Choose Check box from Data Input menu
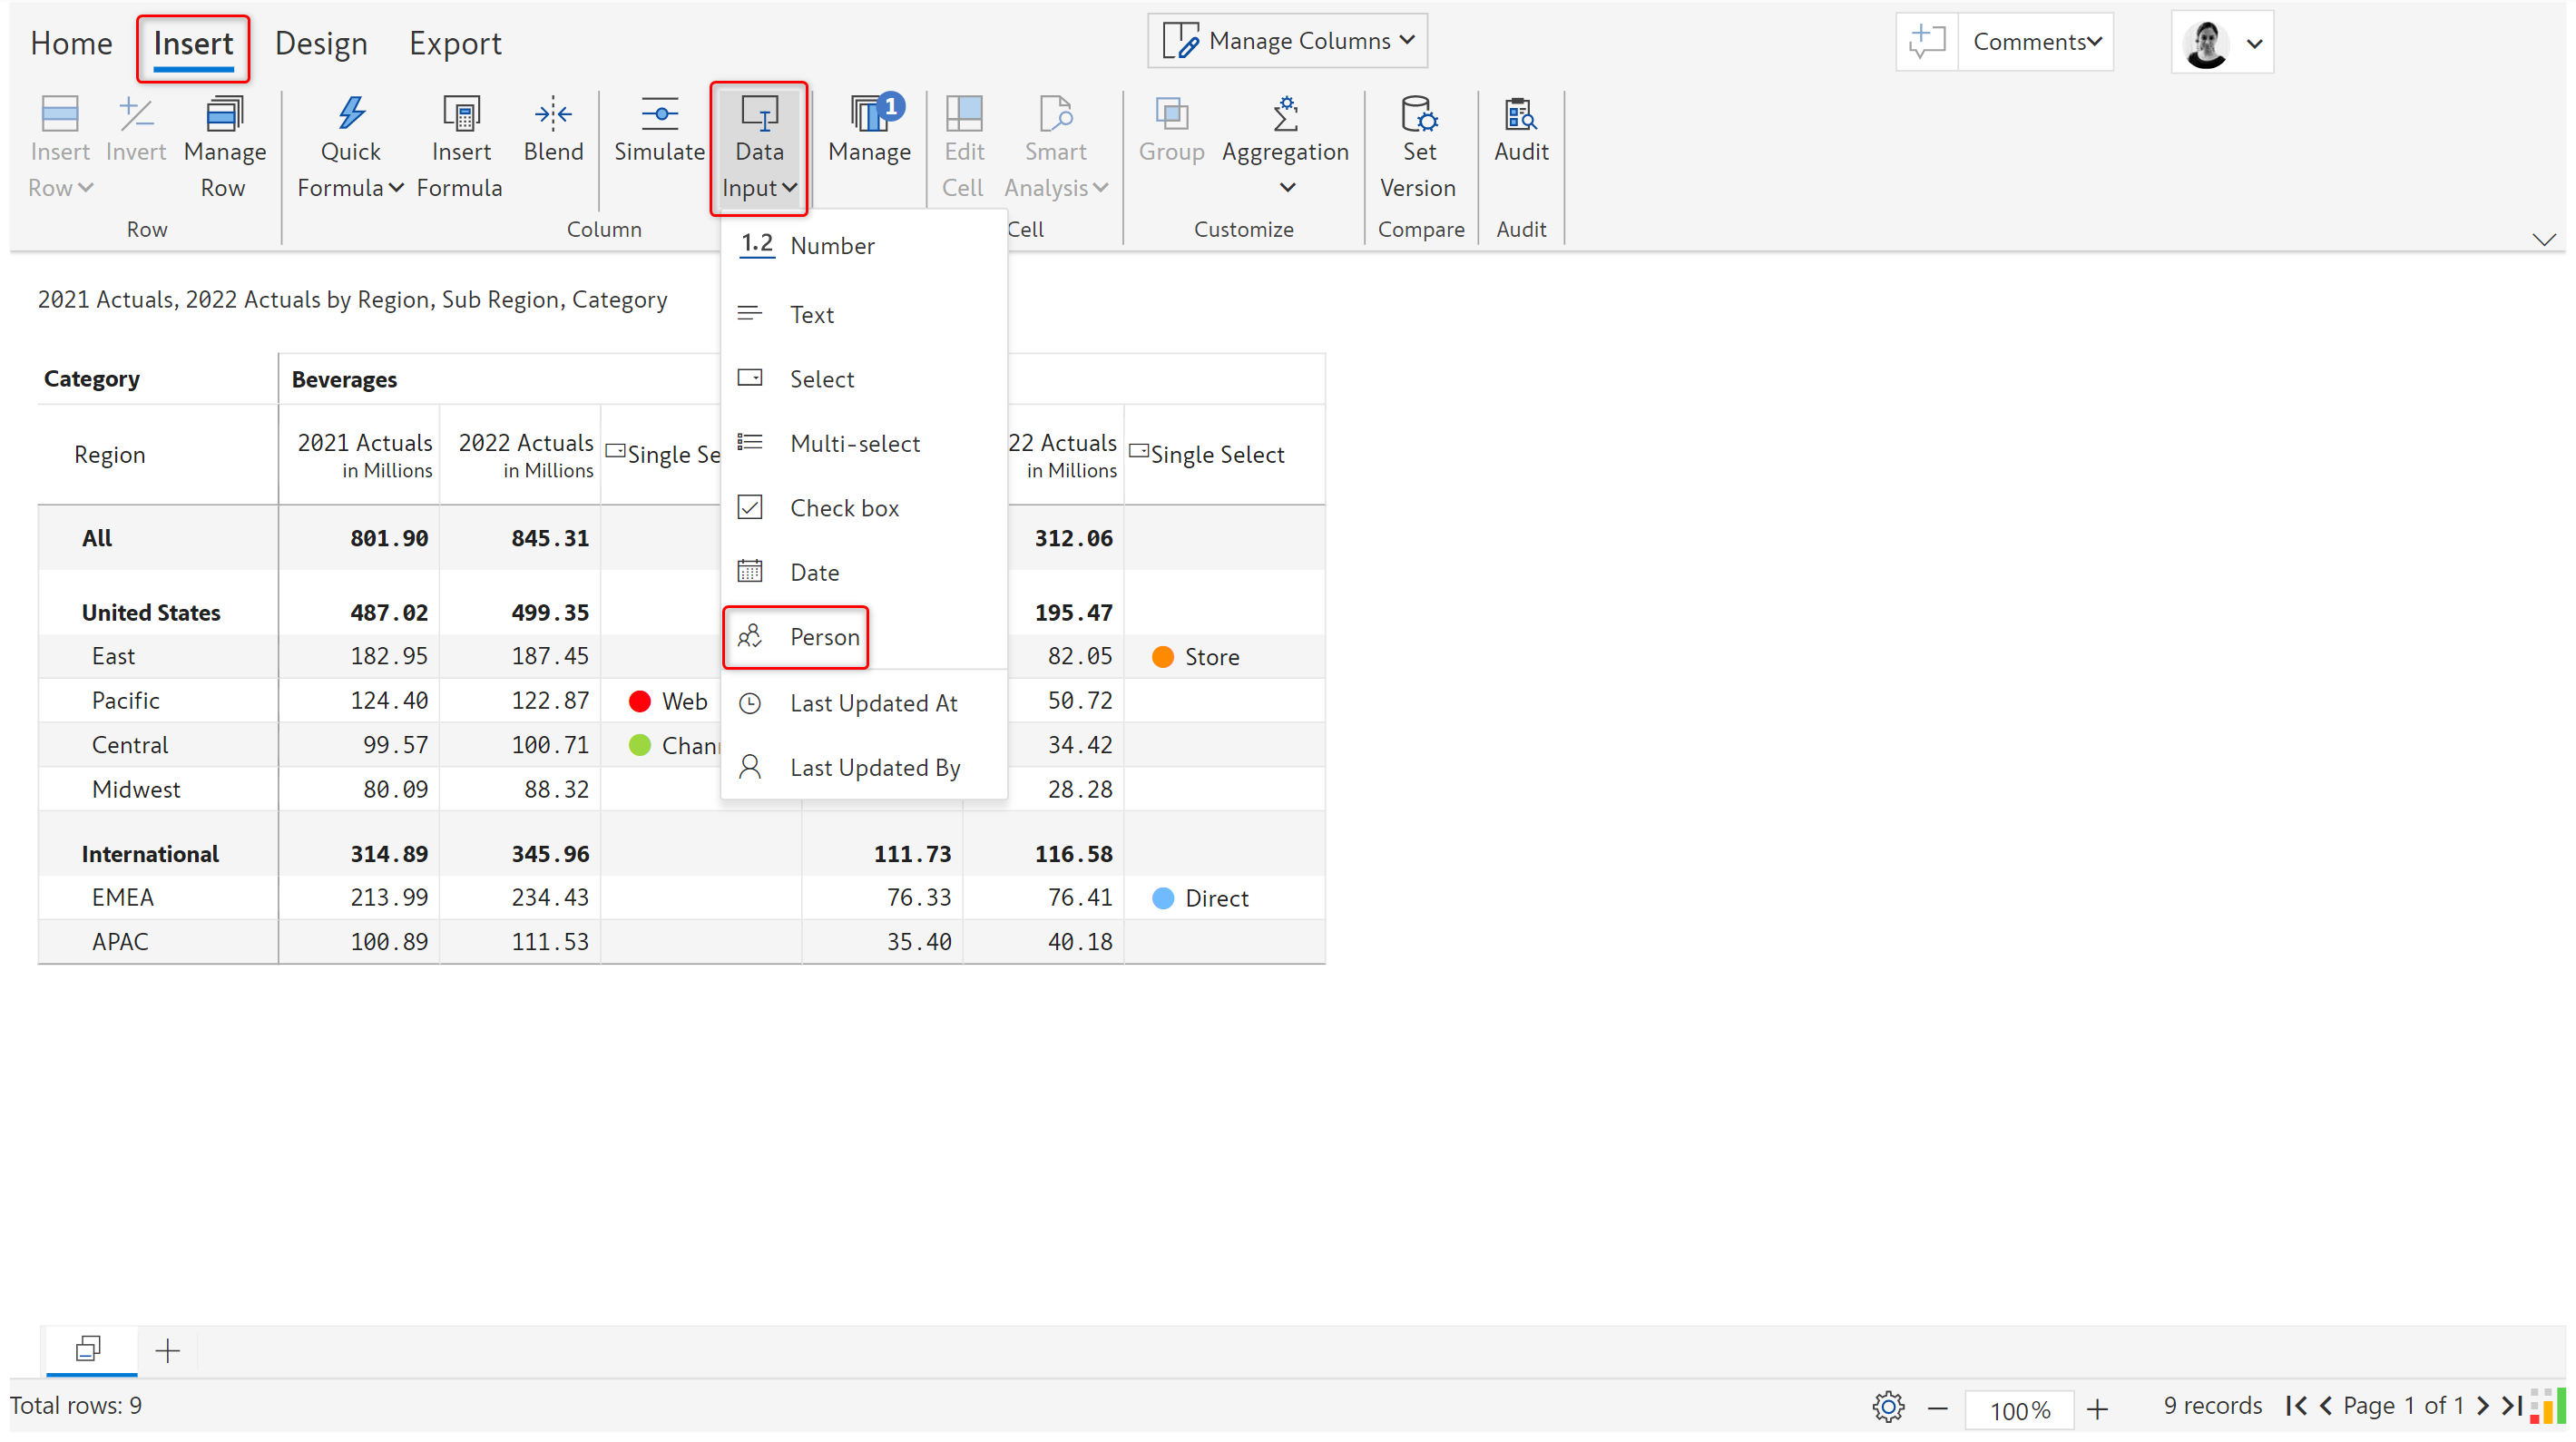Image resolution: width=2576 pixels, height=1442 pixels. (844, 507)
